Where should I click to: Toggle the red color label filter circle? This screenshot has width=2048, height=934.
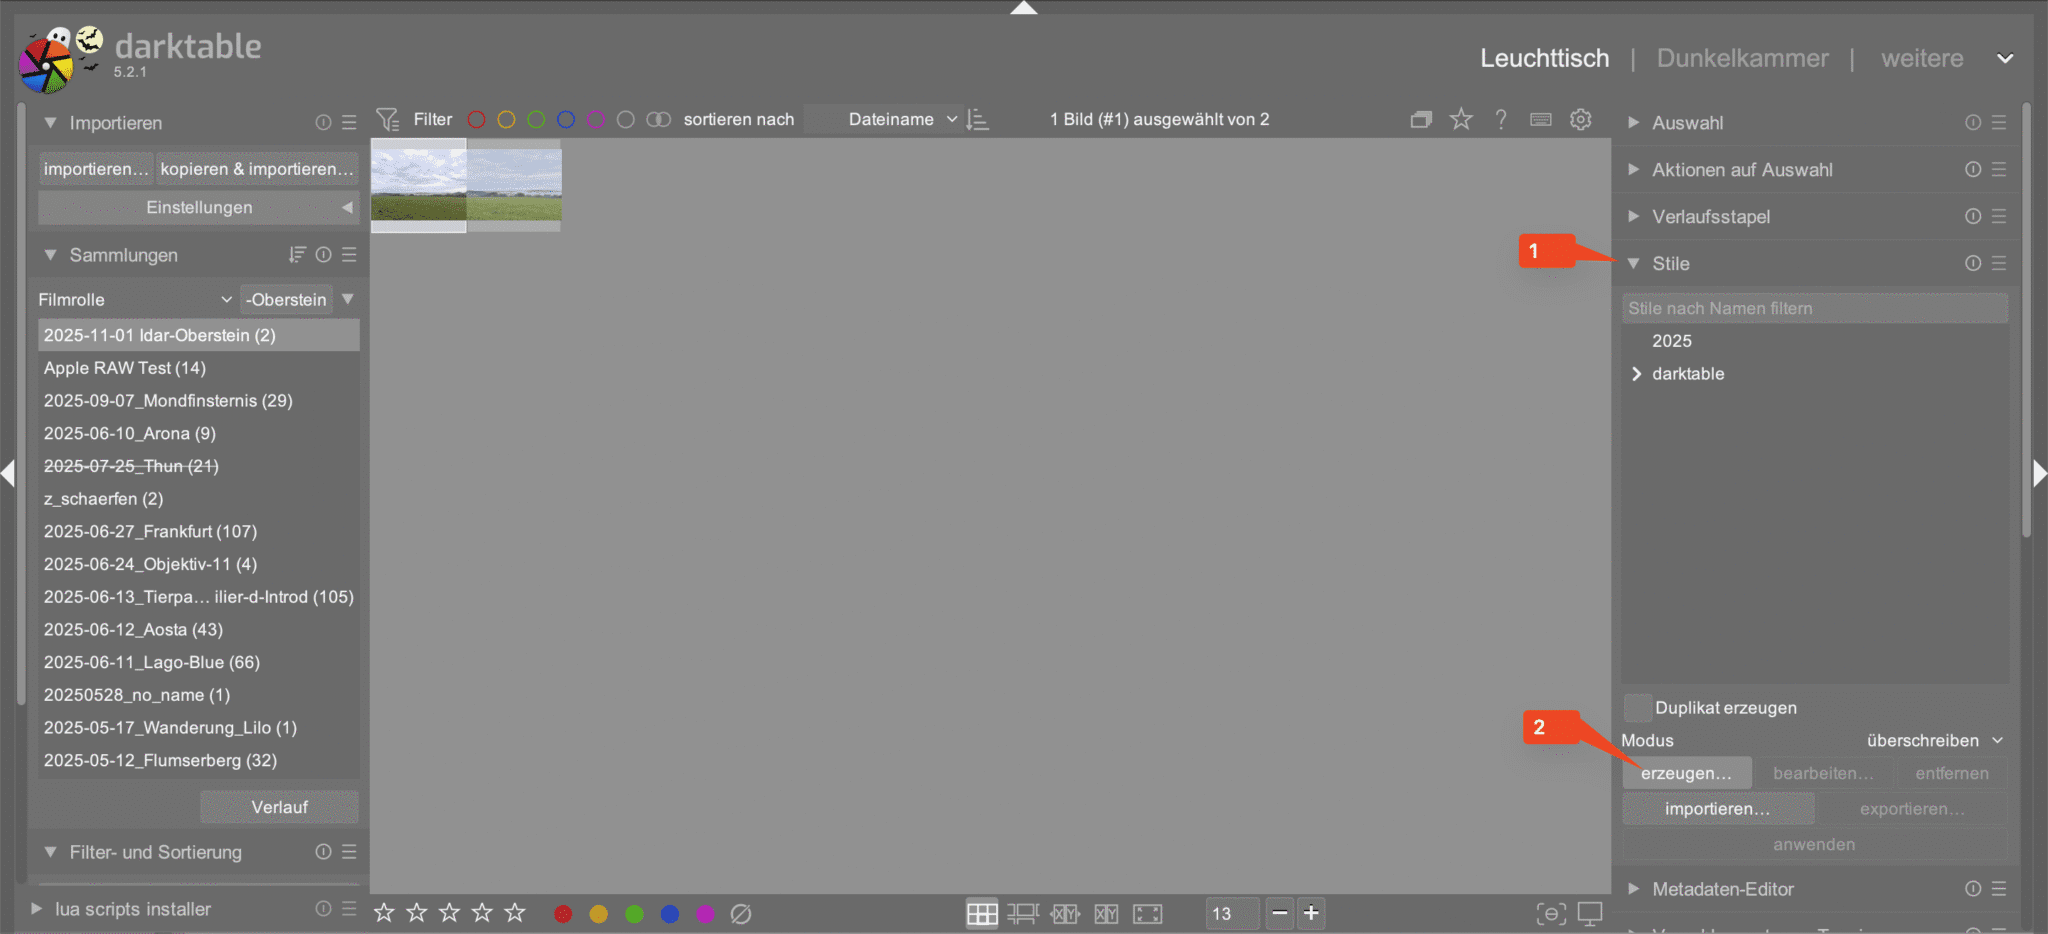(x=477, y=120)
